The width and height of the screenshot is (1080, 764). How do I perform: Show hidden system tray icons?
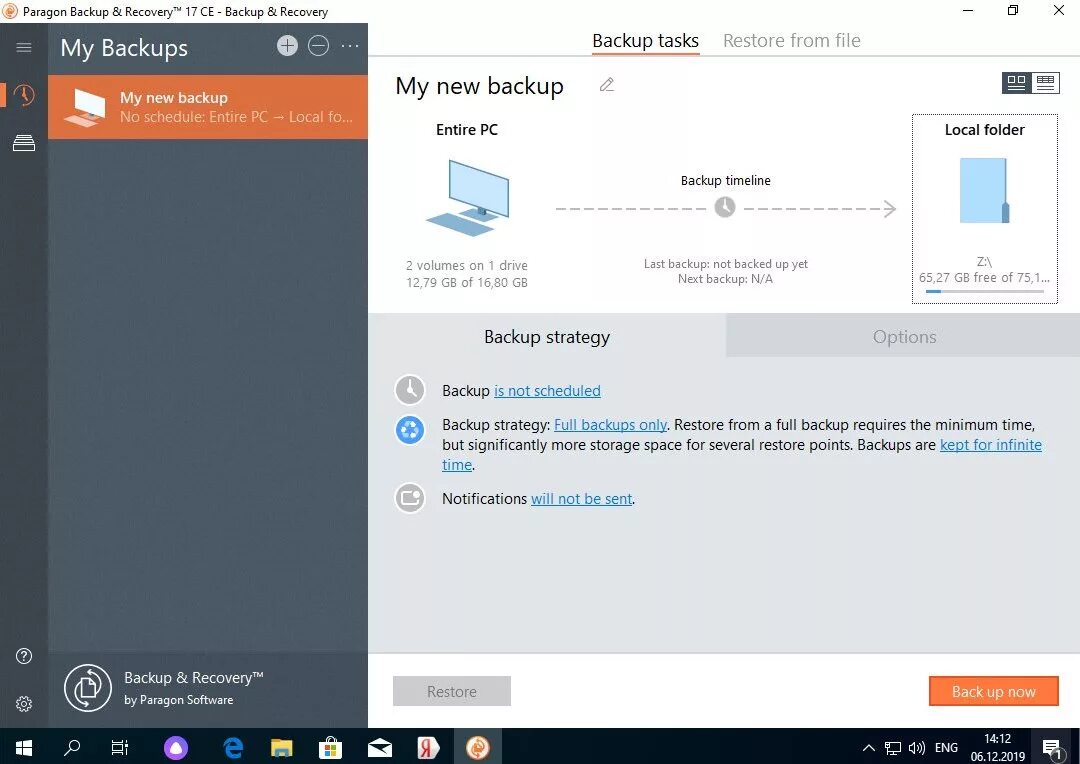click(869, 747)
